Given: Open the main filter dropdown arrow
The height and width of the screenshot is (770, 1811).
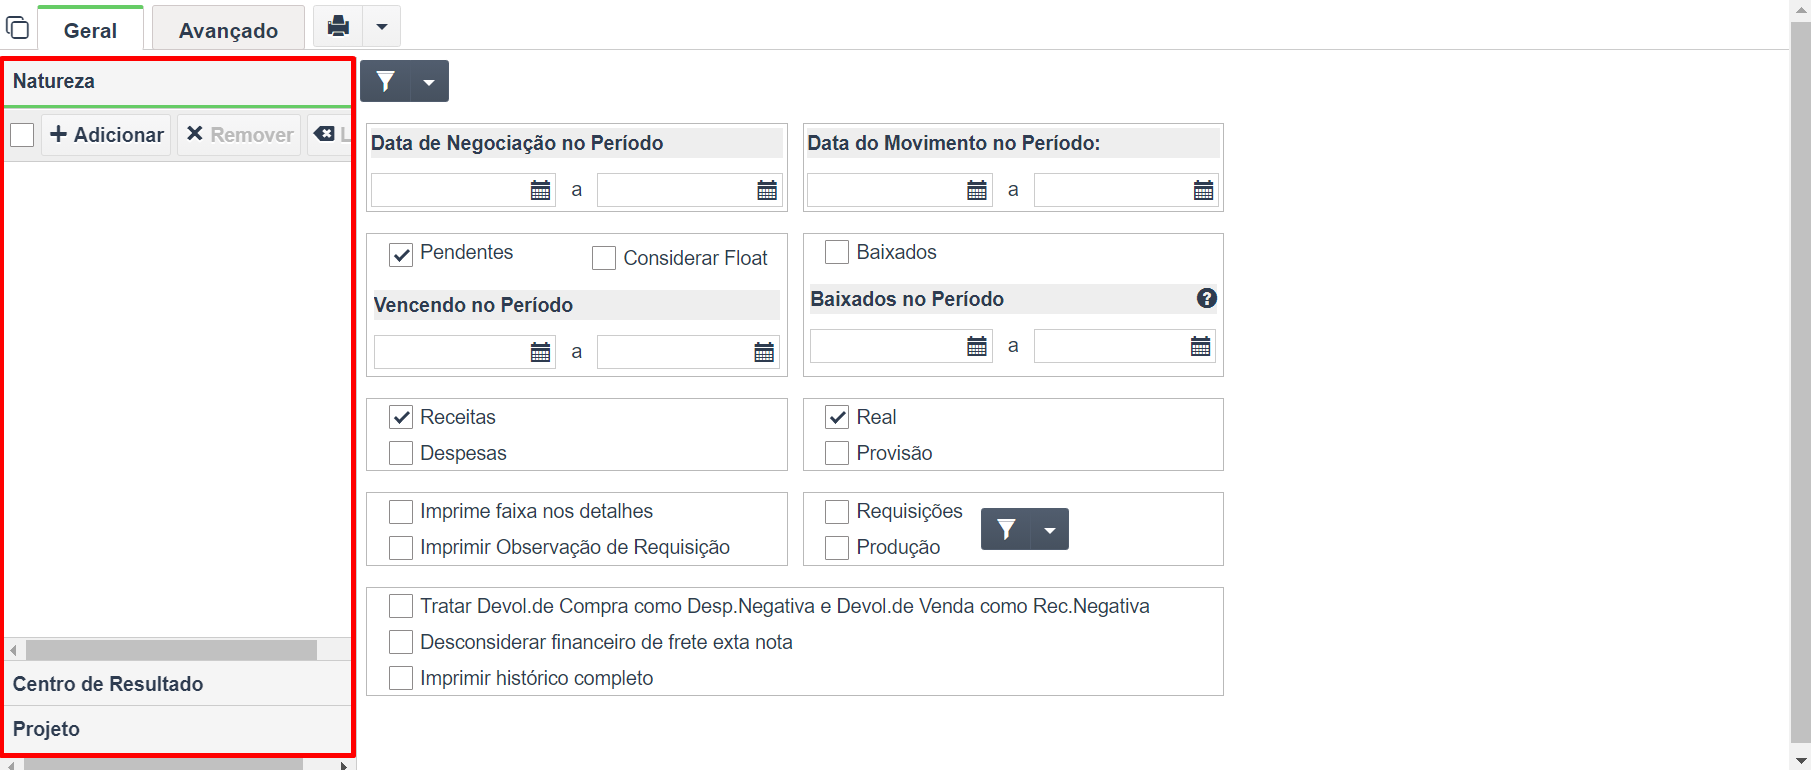Looking at the screenshot, I should point(429,81).
